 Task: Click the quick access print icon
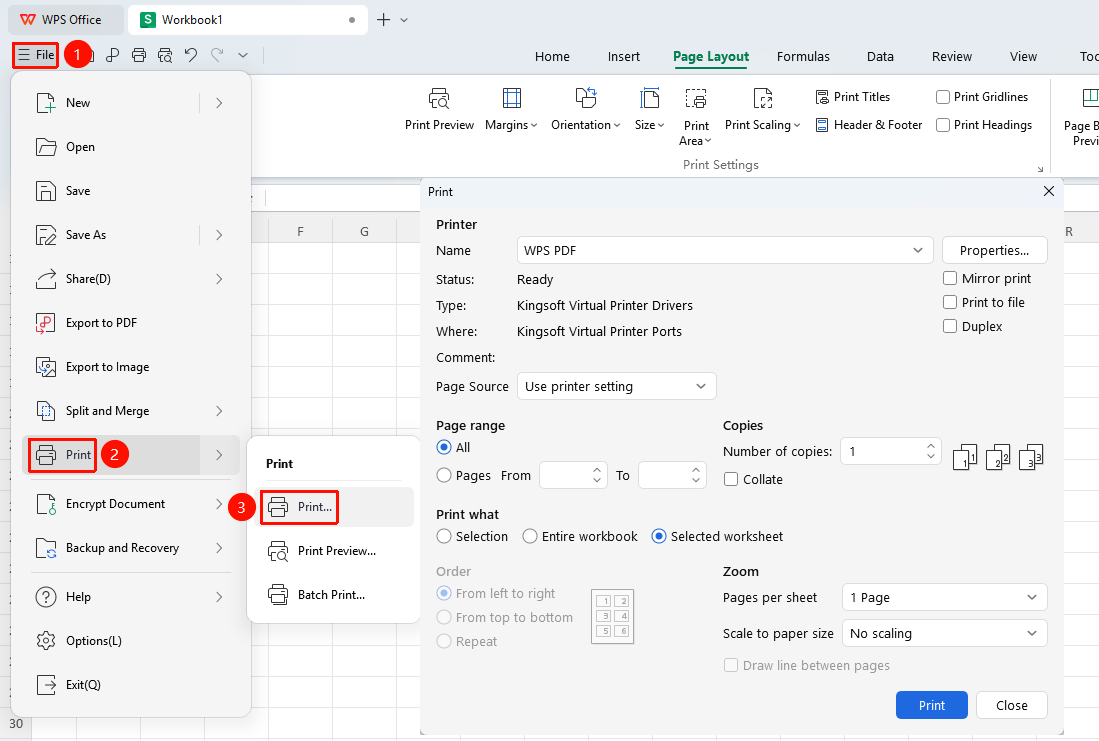pyautogui.click(x=139, y=55)
